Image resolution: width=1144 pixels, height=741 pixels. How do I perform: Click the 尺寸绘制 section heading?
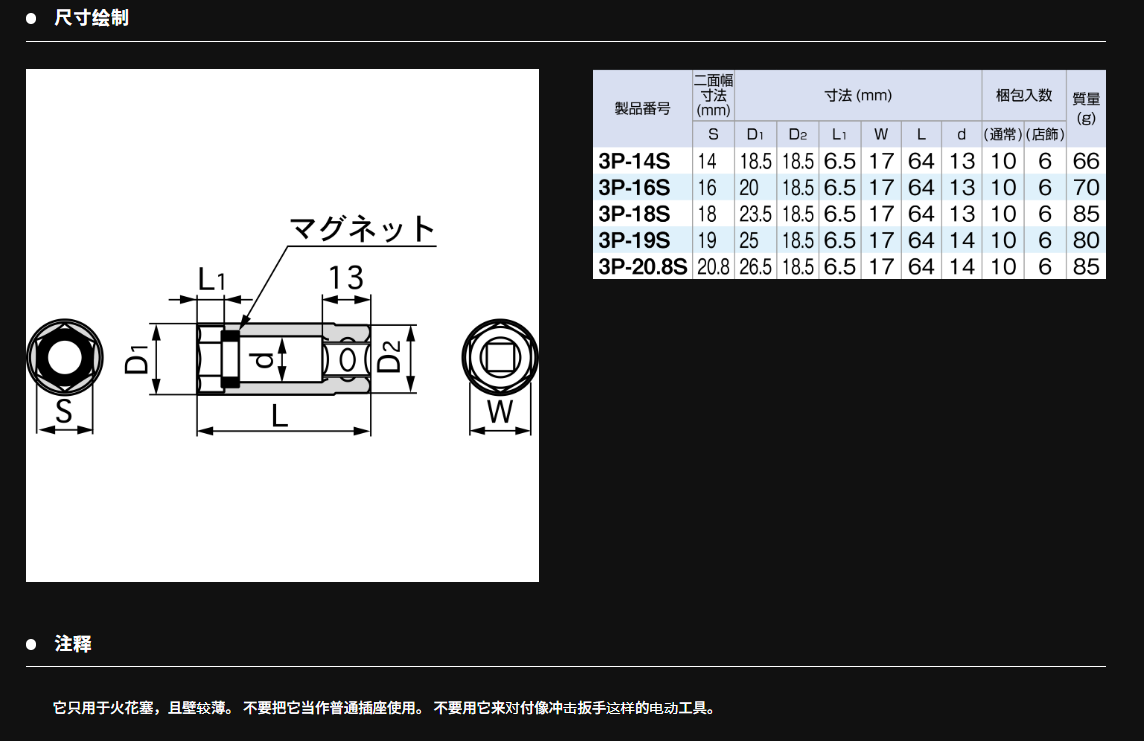[91, 18]
